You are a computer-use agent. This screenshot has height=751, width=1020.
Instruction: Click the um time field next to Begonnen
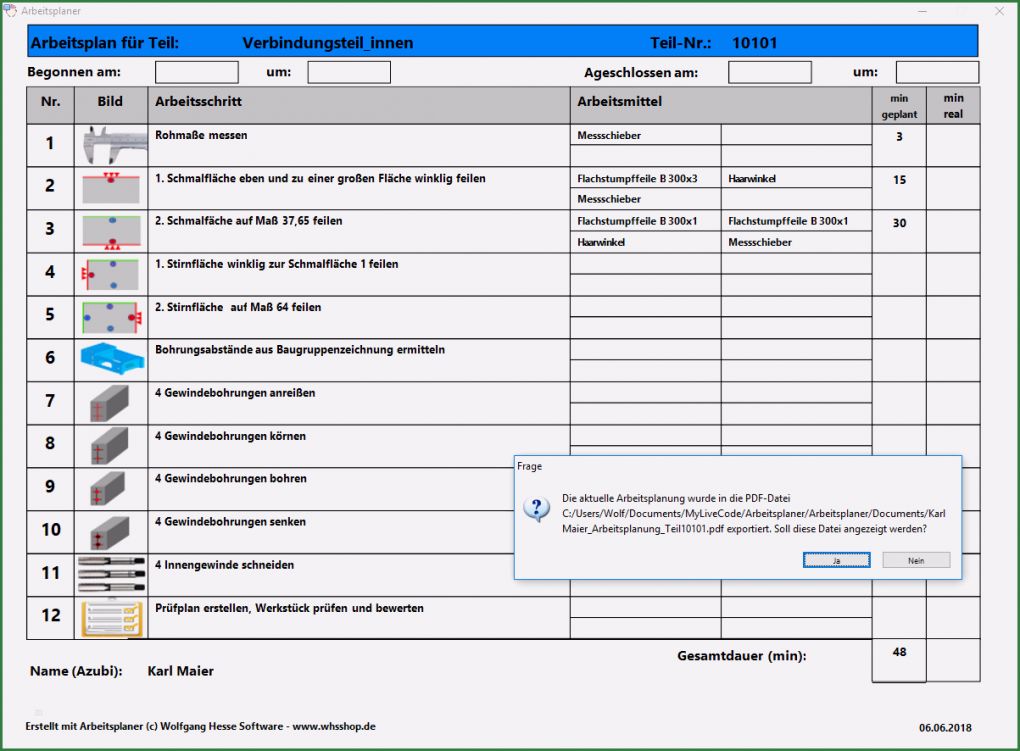tap(349, 71)
